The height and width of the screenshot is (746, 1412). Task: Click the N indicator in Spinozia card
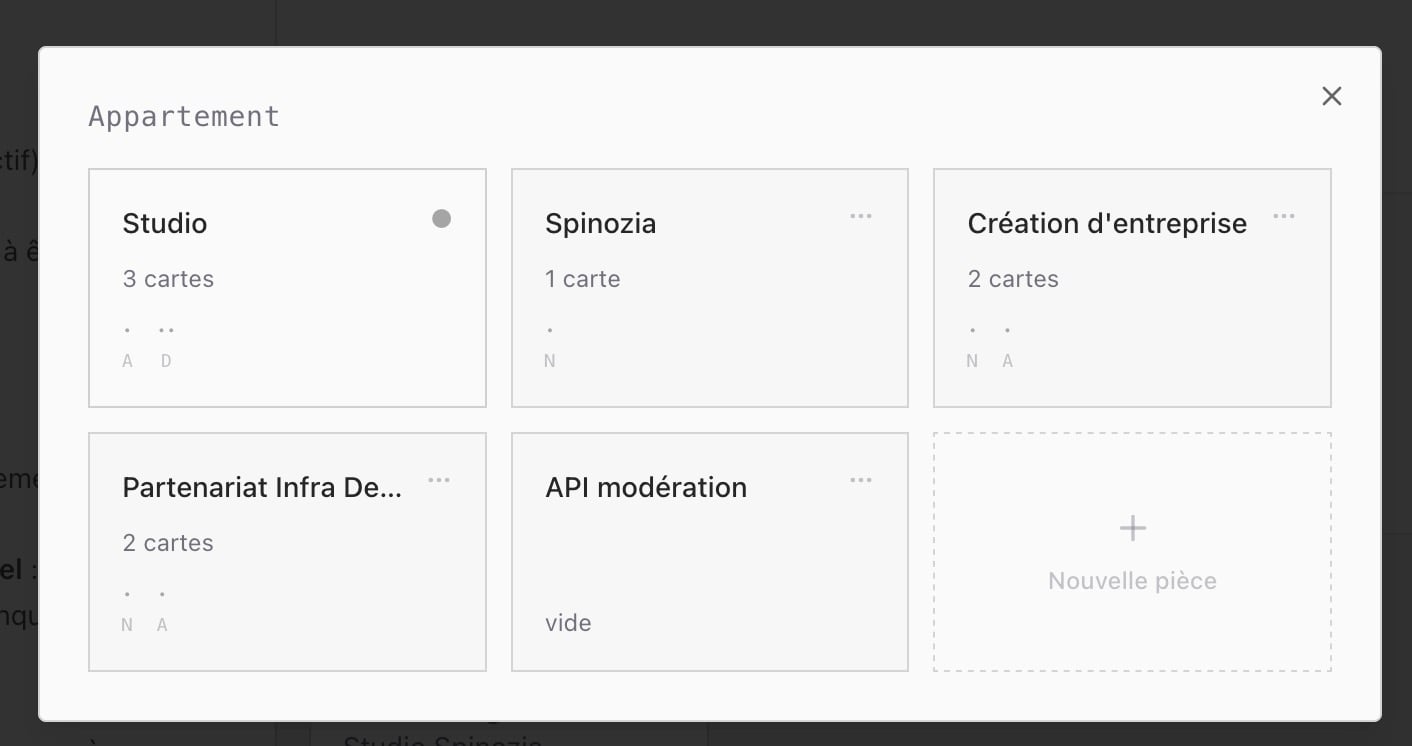[x=550, y=361]
